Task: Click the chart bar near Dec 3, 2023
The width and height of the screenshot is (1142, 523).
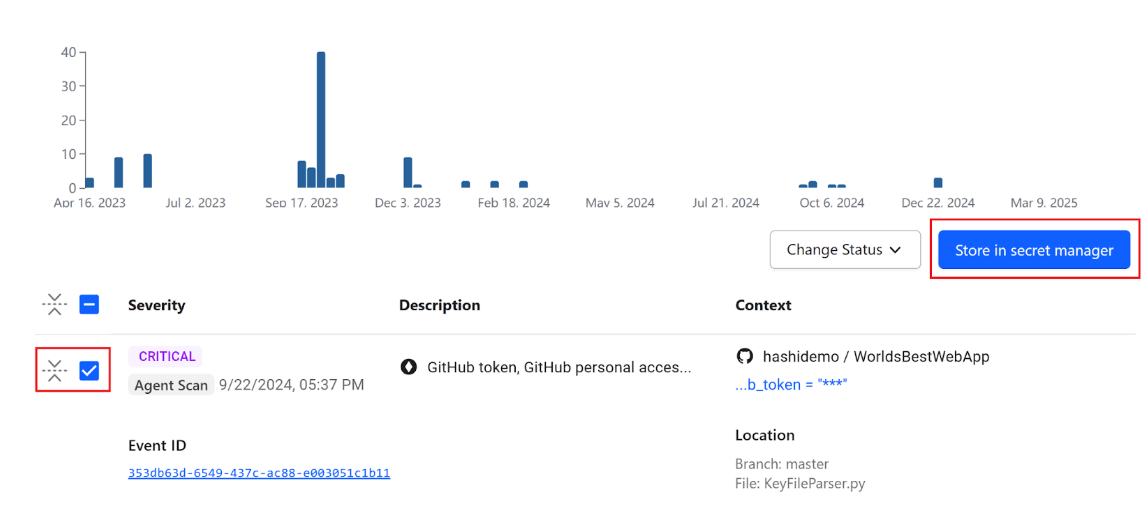Action: click(x=408, y=172)
